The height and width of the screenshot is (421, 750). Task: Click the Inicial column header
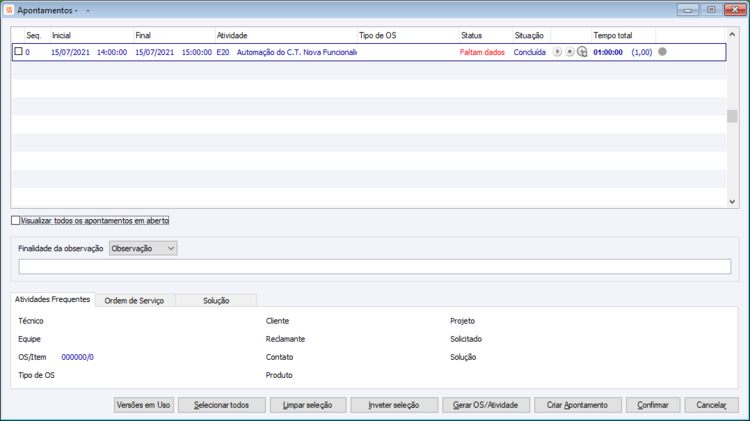(x=92, y=35)
